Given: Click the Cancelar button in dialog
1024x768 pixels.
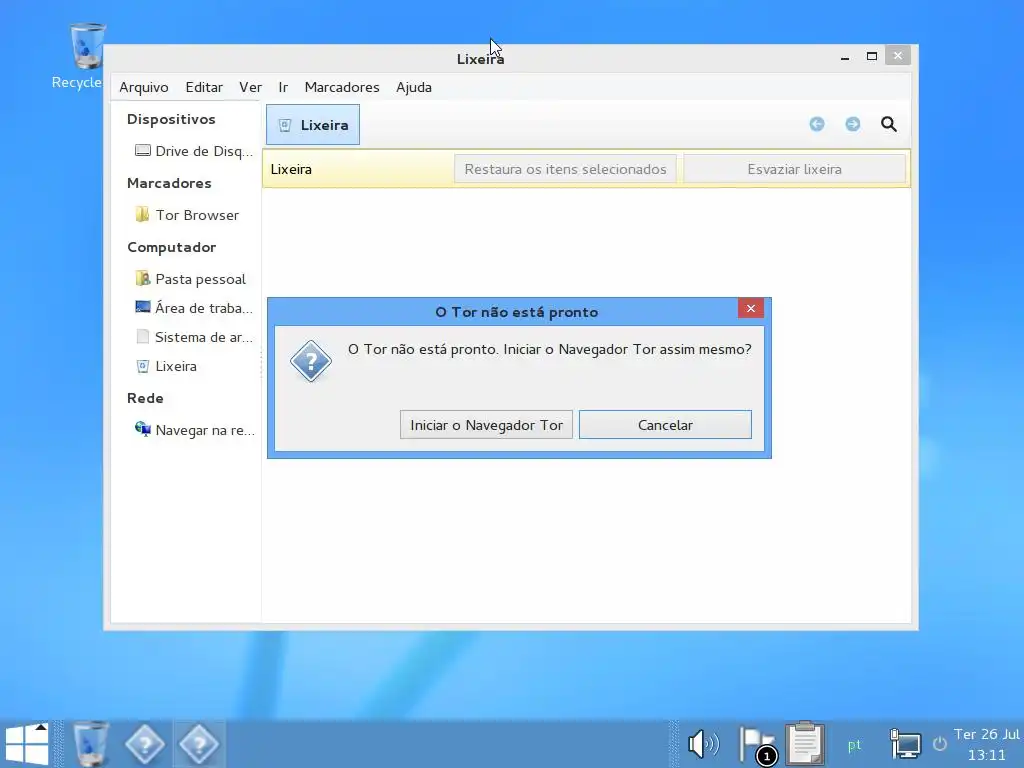Looking at the screenshot, I should coord(665,425).
